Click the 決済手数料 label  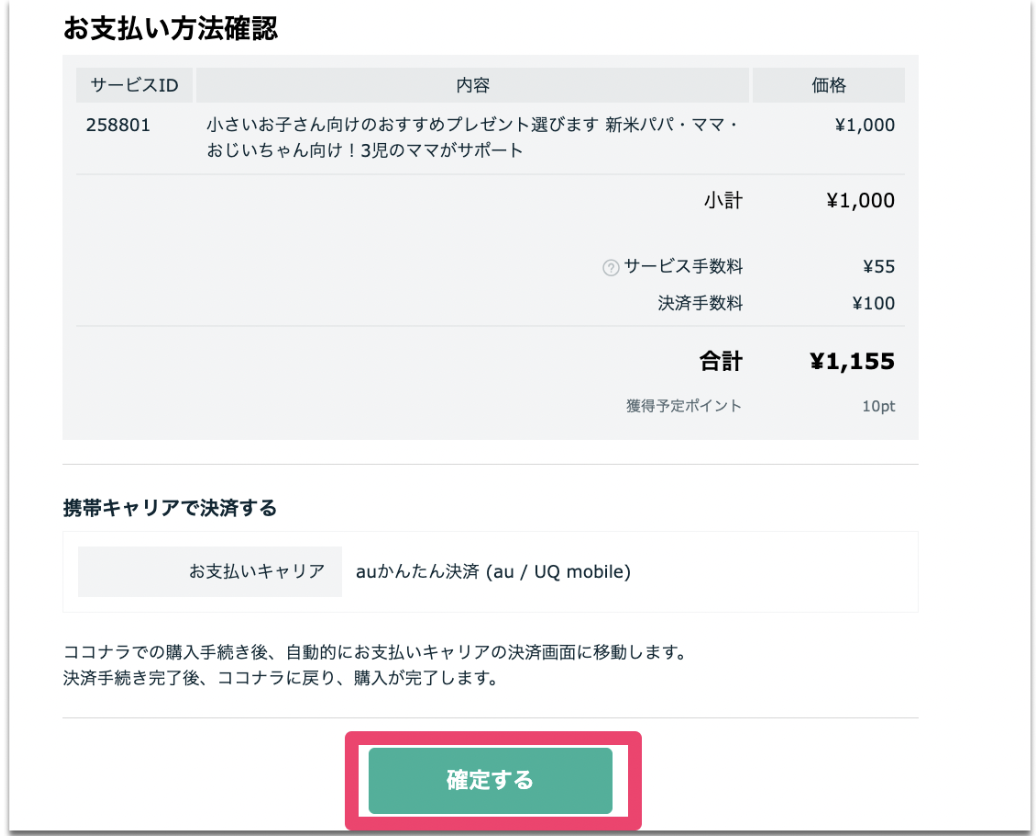coord(700,303)
